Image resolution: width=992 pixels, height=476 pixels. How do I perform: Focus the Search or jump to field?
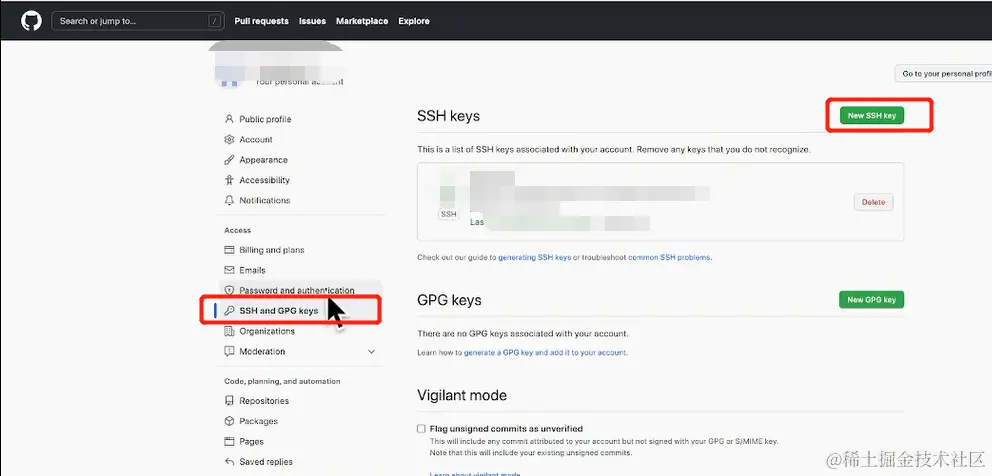pyautogui.click(x=138, y=21)
